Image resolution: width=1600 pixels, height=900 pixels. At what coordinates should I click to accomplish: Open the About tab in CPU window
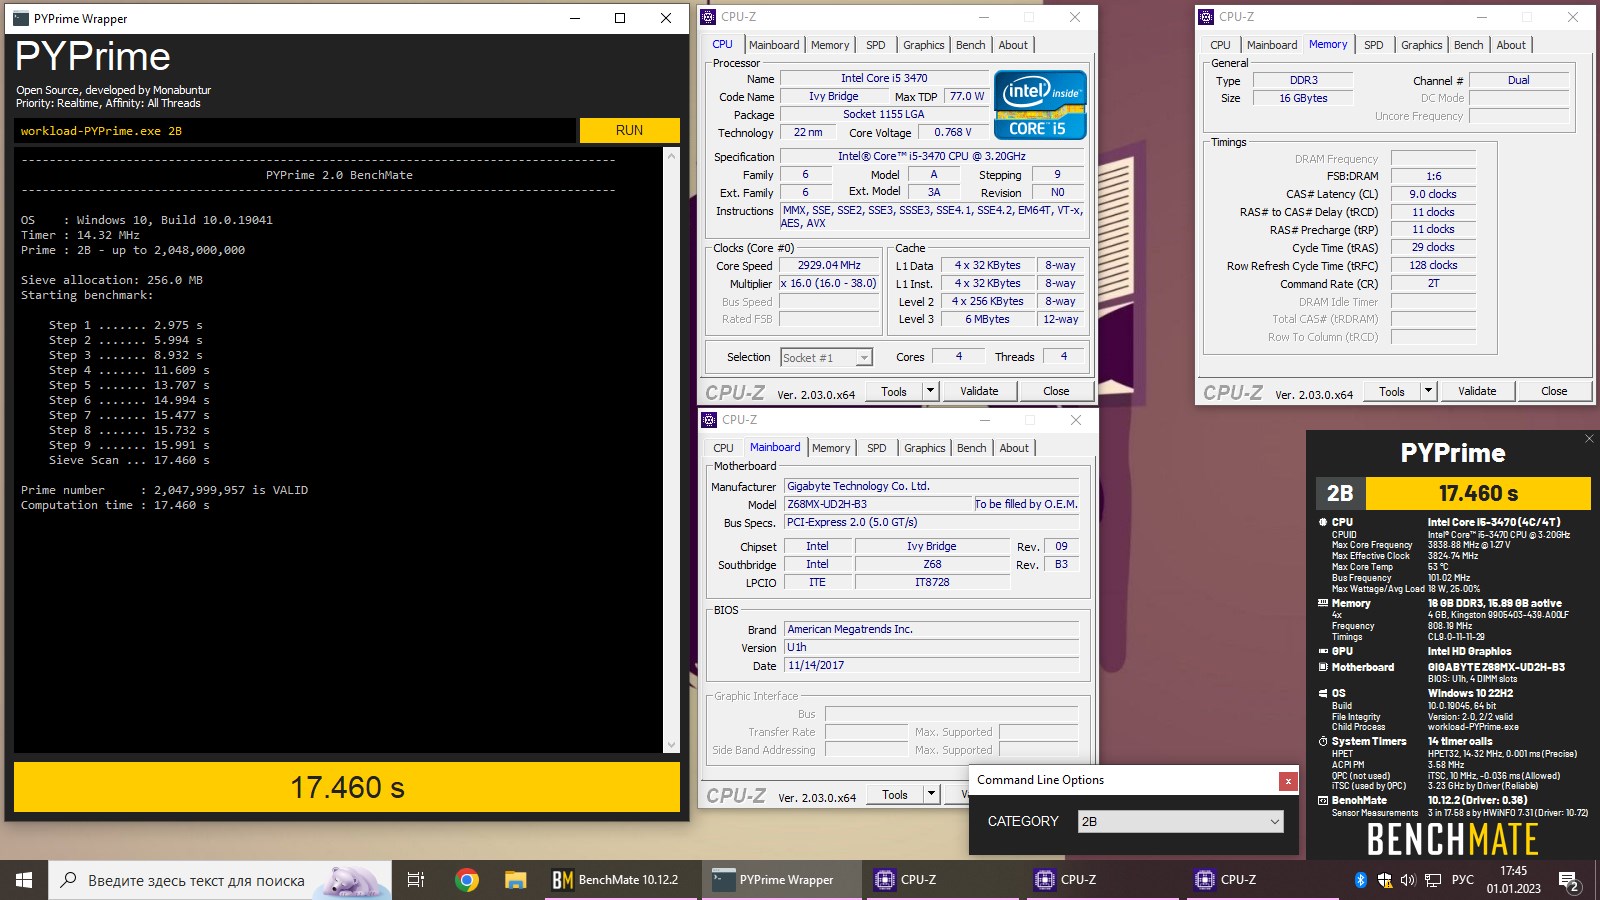(x=1013, y=45)
